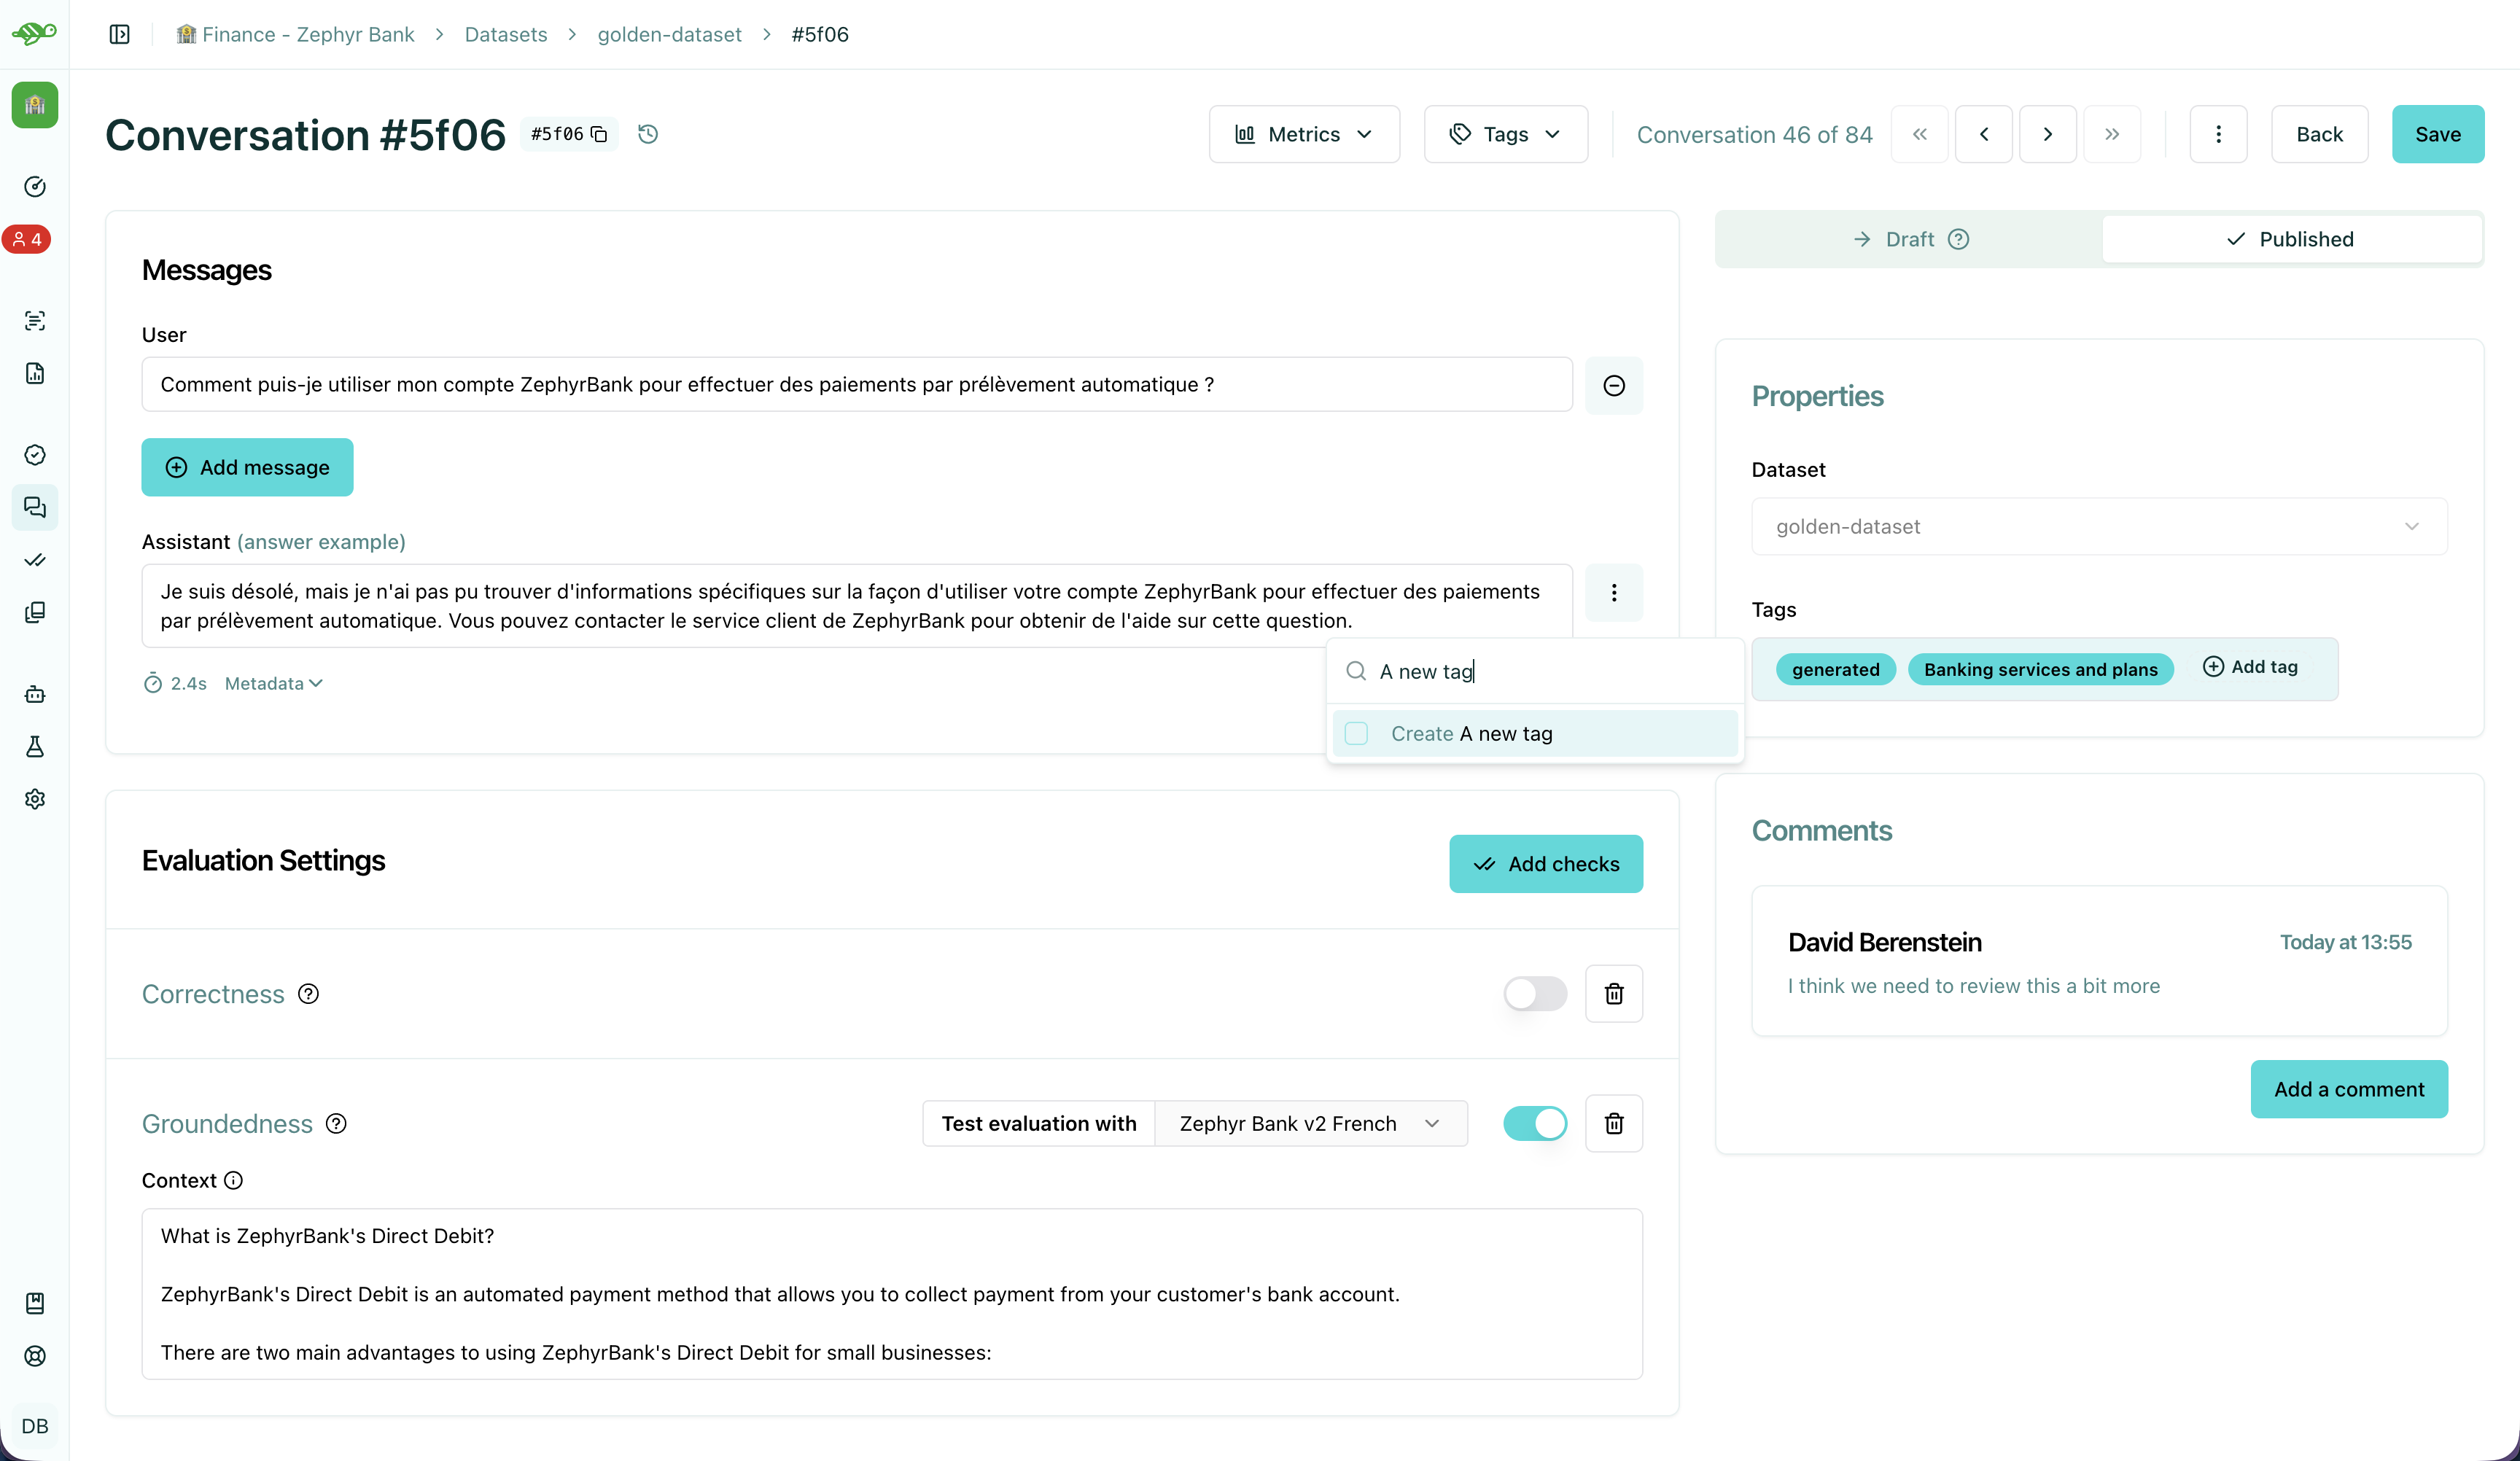Open the dashboard sidebar icon
The width and height of the screenshot is (2520, 1461).
35,186
